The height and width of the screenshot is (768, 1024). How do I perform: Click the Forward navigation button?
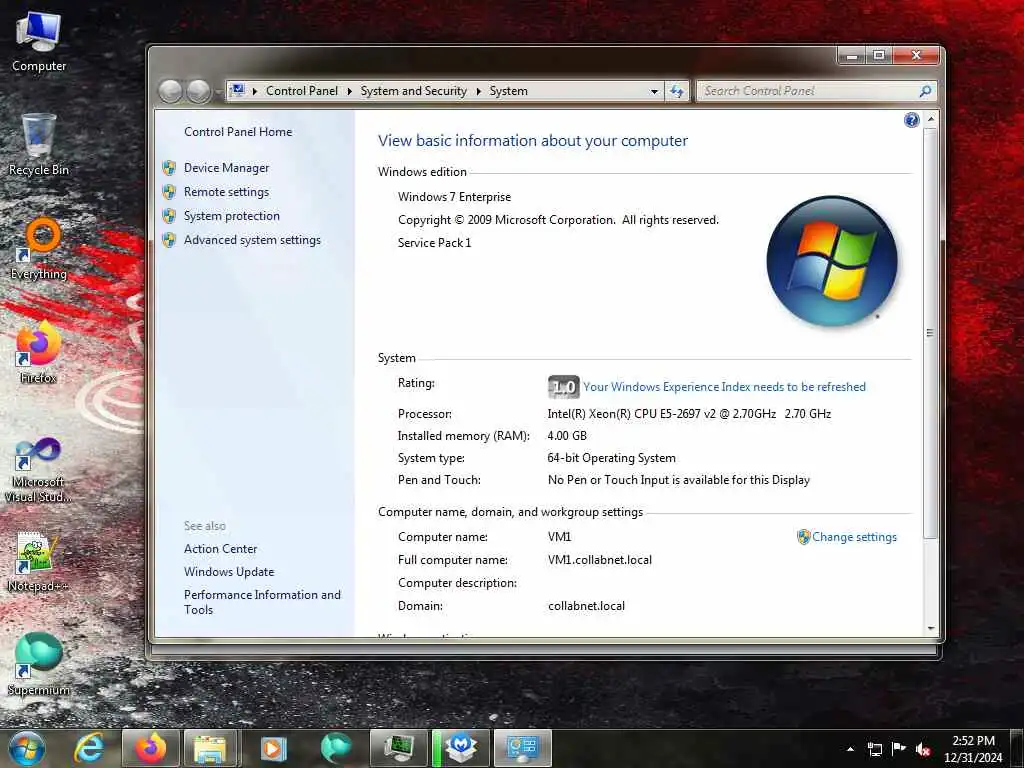point(199,91)
